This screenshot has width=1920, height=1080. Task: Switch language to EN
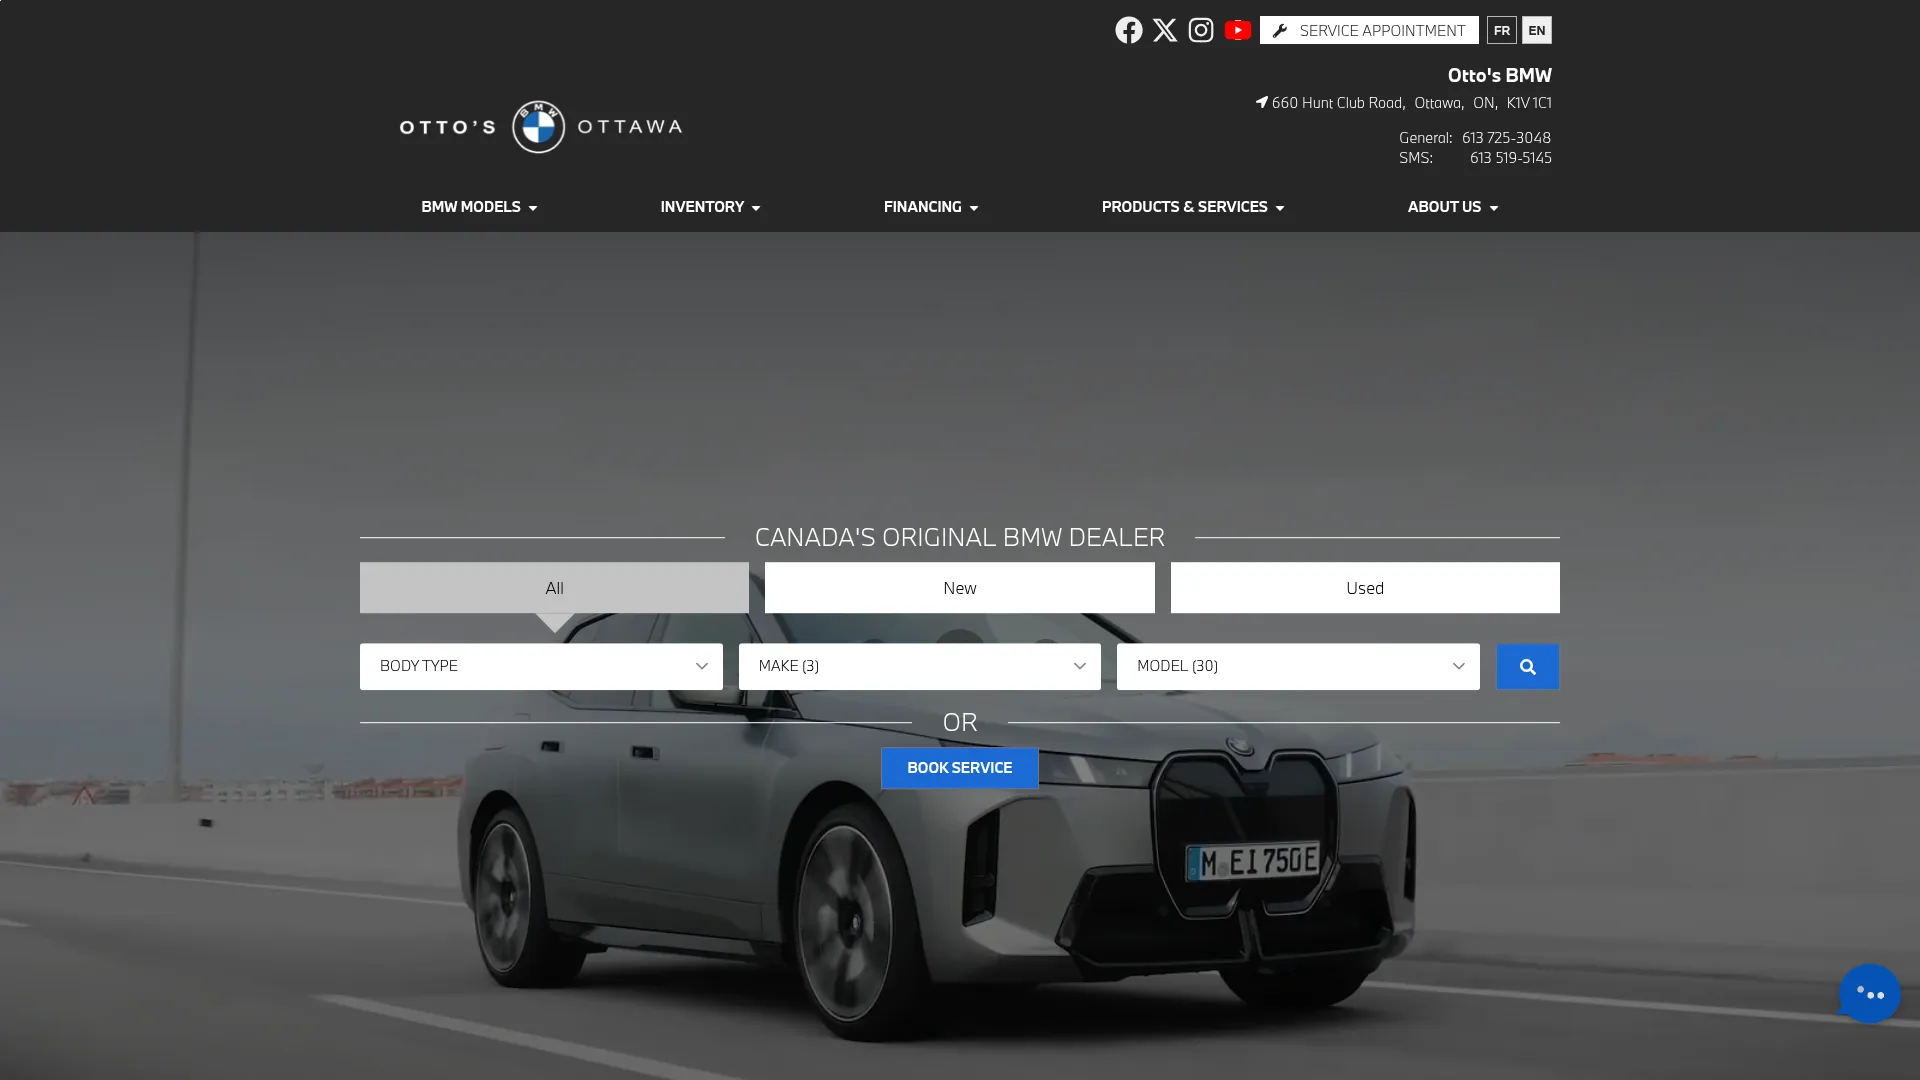pyautogui.click(x=1537, y=30)
